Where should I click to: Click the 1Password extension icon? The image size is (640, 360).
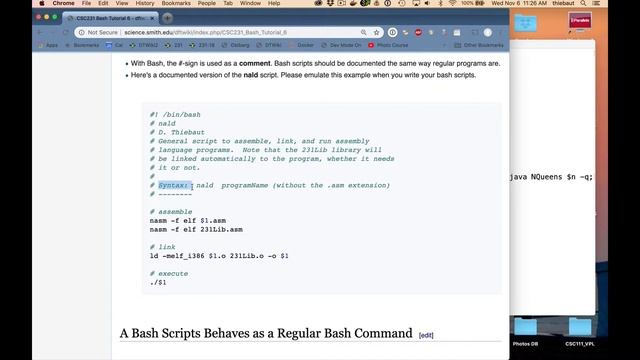(x=392, y=32)
